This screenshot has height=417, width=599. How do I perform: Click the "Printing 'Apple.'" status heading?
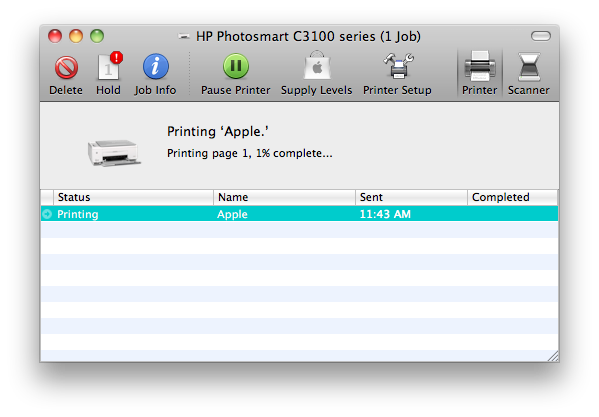pyautogui.click(x=218, y=132)
